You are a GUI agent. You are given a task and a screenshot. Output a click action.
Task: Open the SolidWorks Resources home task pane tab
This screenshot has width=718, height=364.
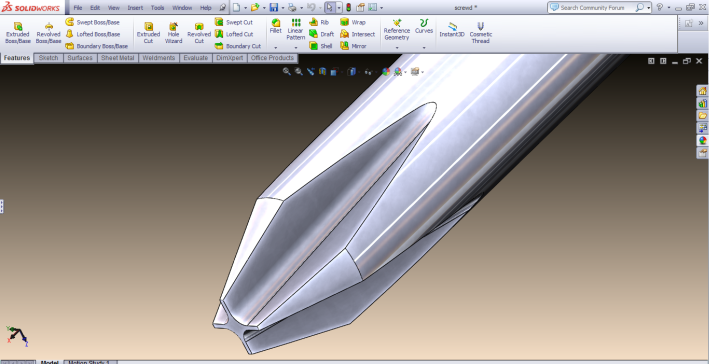point(702,91)
